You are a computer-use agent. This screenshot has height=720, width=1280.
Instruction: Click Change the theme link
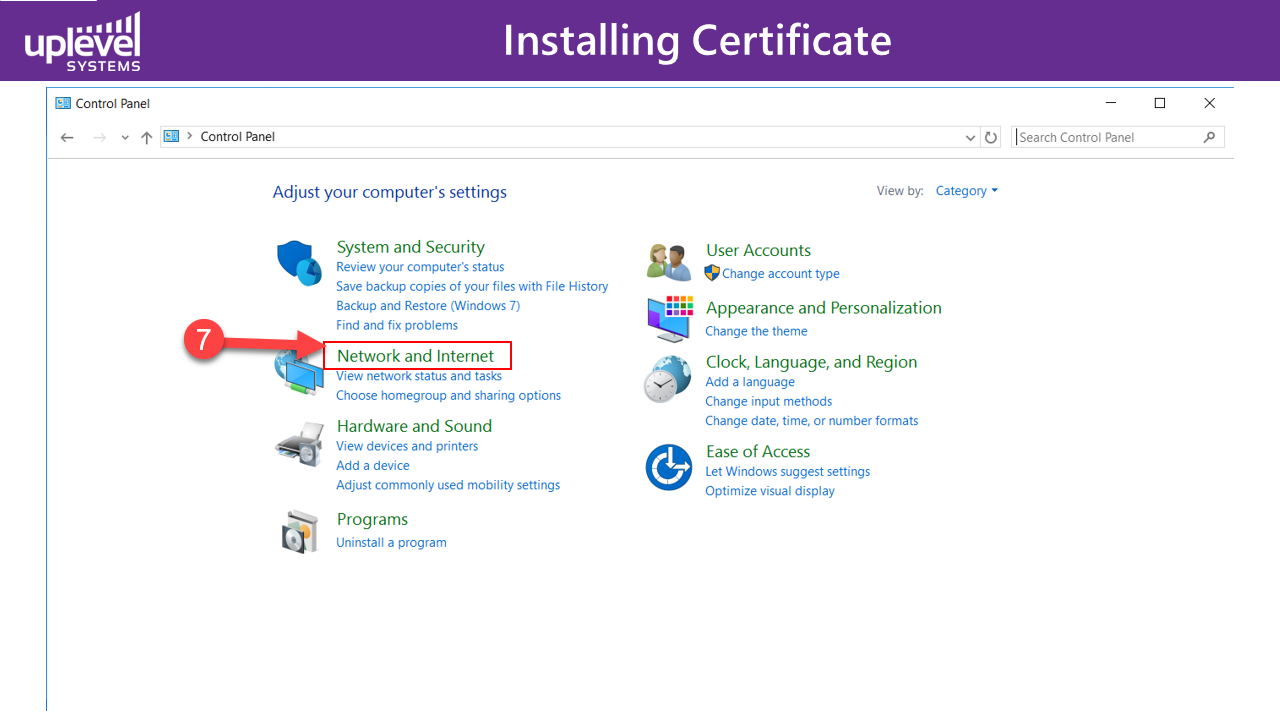coord(756,331)
